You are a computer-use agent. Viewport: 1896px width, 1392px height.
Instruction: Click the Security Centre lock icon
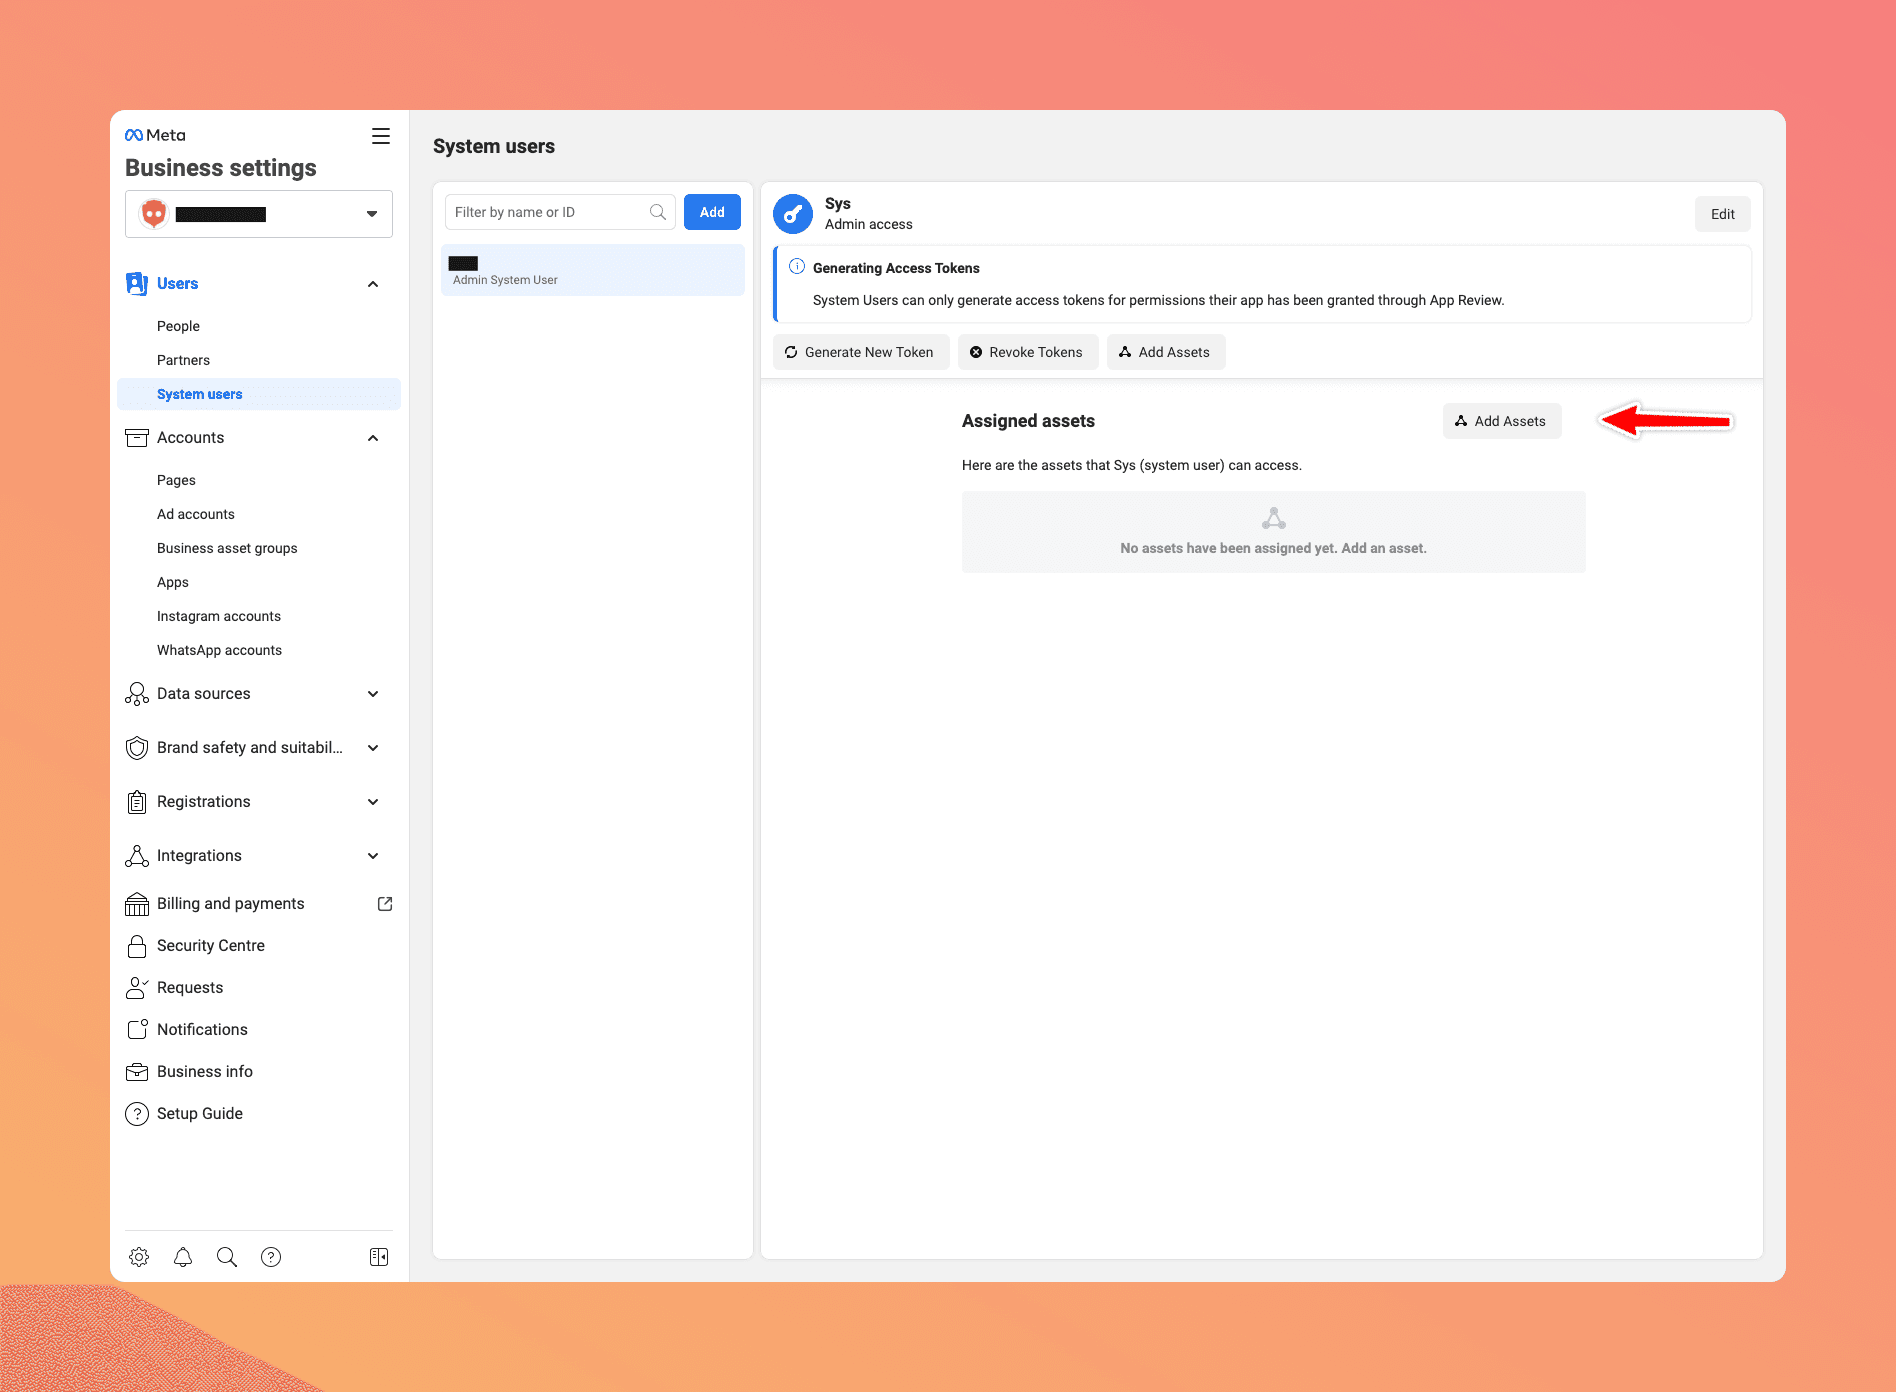coord(137,946)
